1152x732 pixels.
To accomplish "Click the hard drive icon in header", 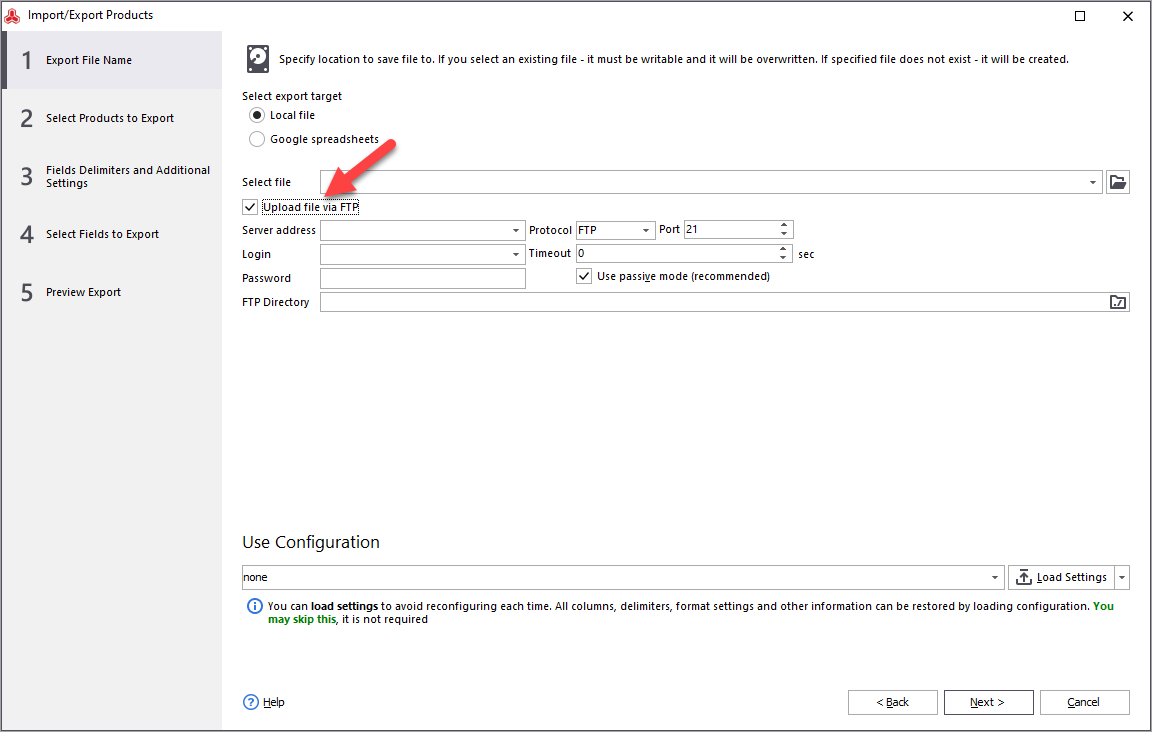I will [258, 59].
